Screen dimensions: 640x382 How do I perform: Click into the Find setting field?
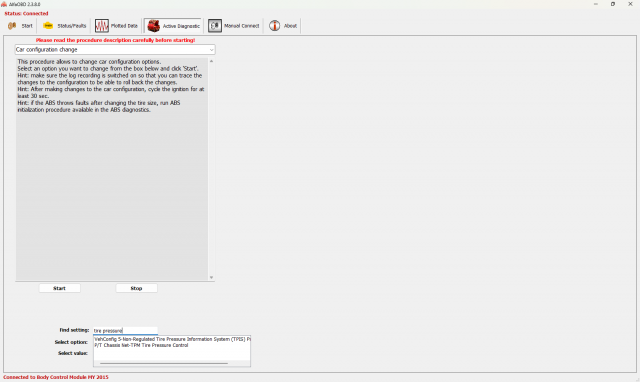pyautogui.click(x=125, y=331)
